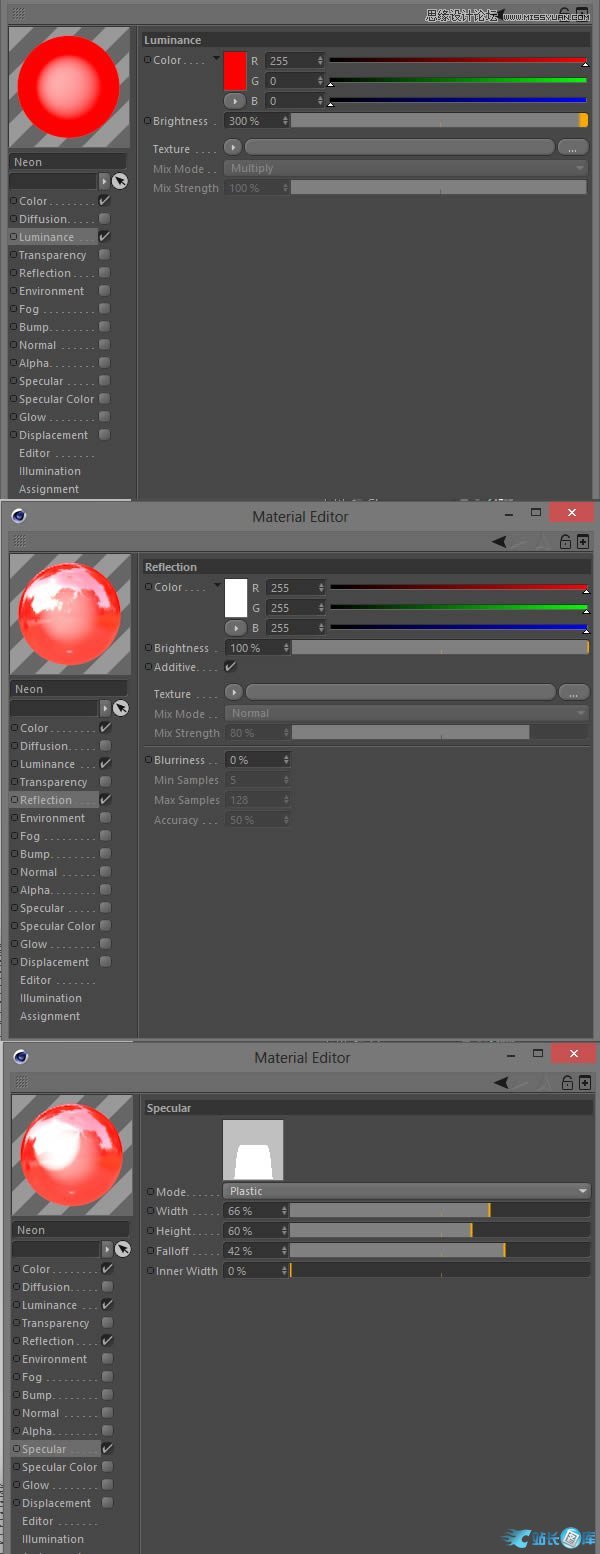600x1554 pixels.
Task: Click the '...' texture browse button in Reflection panel
Action: [x=573, y=693]
